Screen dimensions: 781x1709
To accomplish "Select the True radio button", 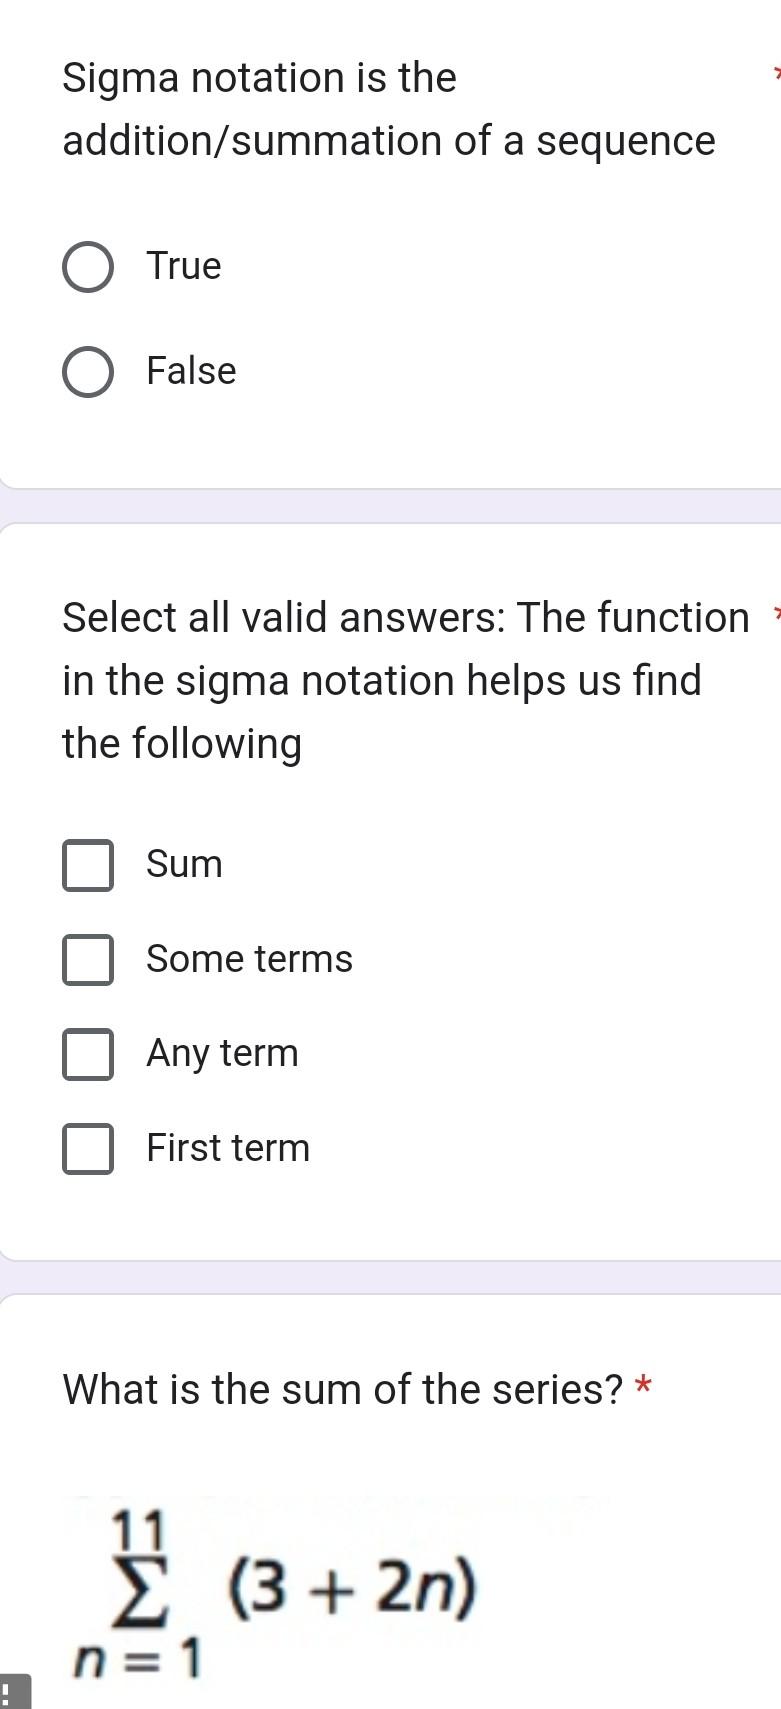I will pyautogui.click(x=88, y=266).
